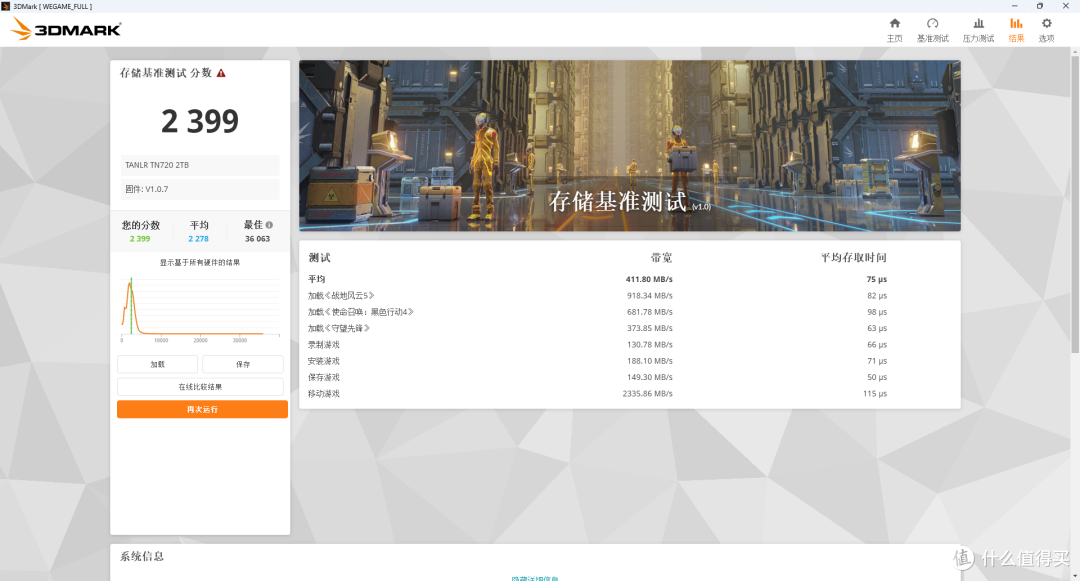Click the main score 2 399
Image resolution: width=1080 pixels, height=581 pixels.
coord(200,121)
